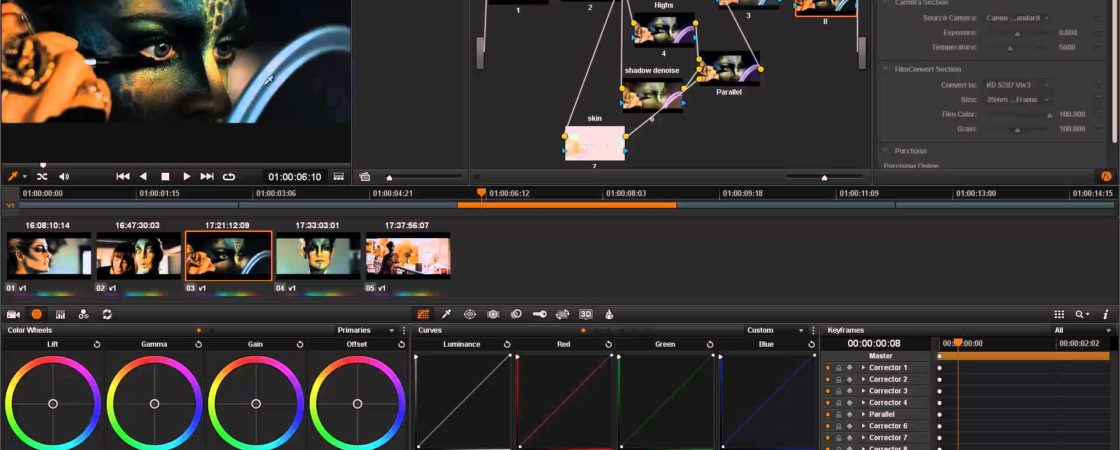This screenshot has width=1120, height=450.
Task: Select the eyedropper qualifier picker tool in viewer
Action: pos(13,176)
